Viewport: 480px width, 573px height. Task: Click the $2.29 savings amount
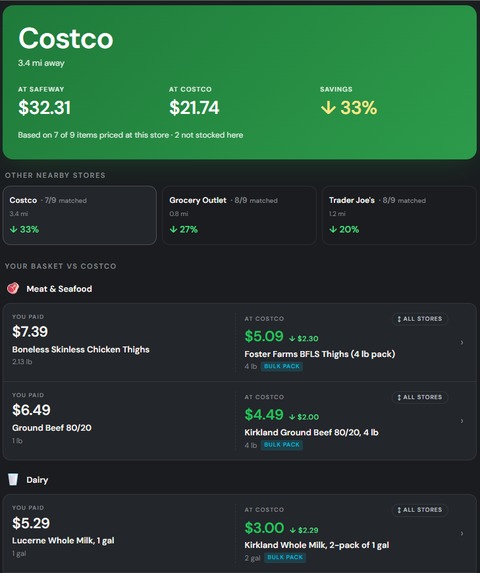(x=304, y=530)
